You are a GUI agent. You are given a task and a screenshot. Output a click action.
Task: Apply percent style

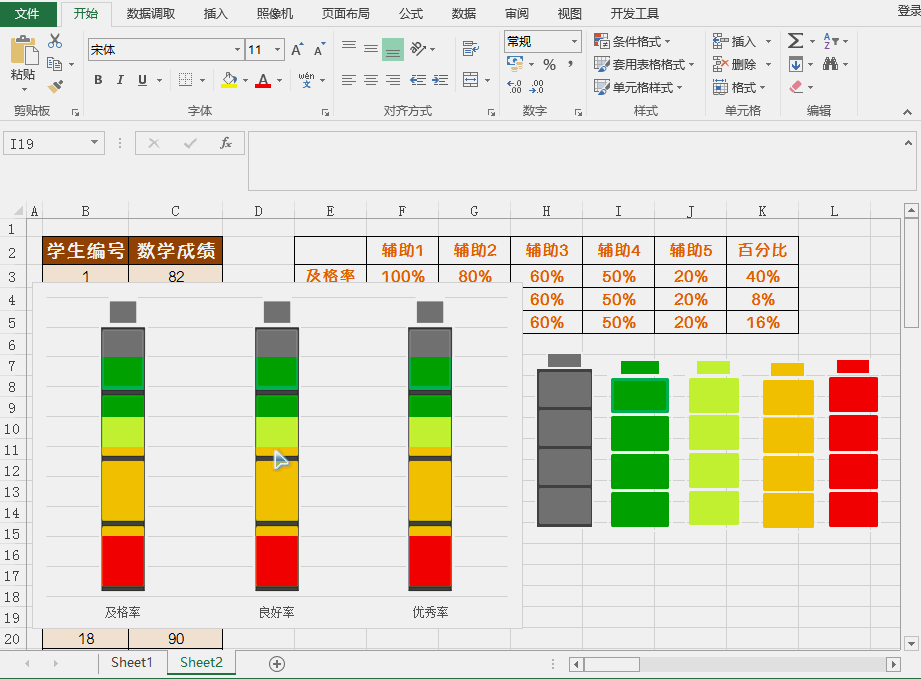(549, 65)
